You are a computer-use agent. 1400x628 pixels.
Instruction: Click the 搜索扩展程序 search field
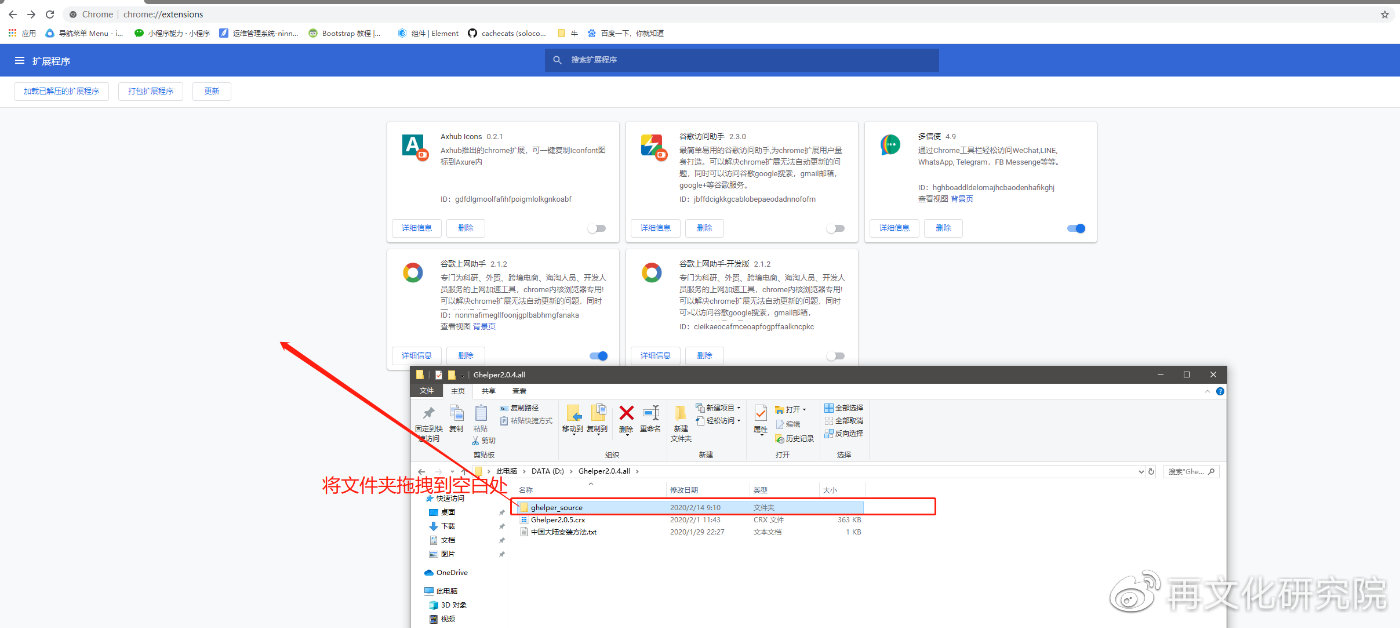click(742, 61)
